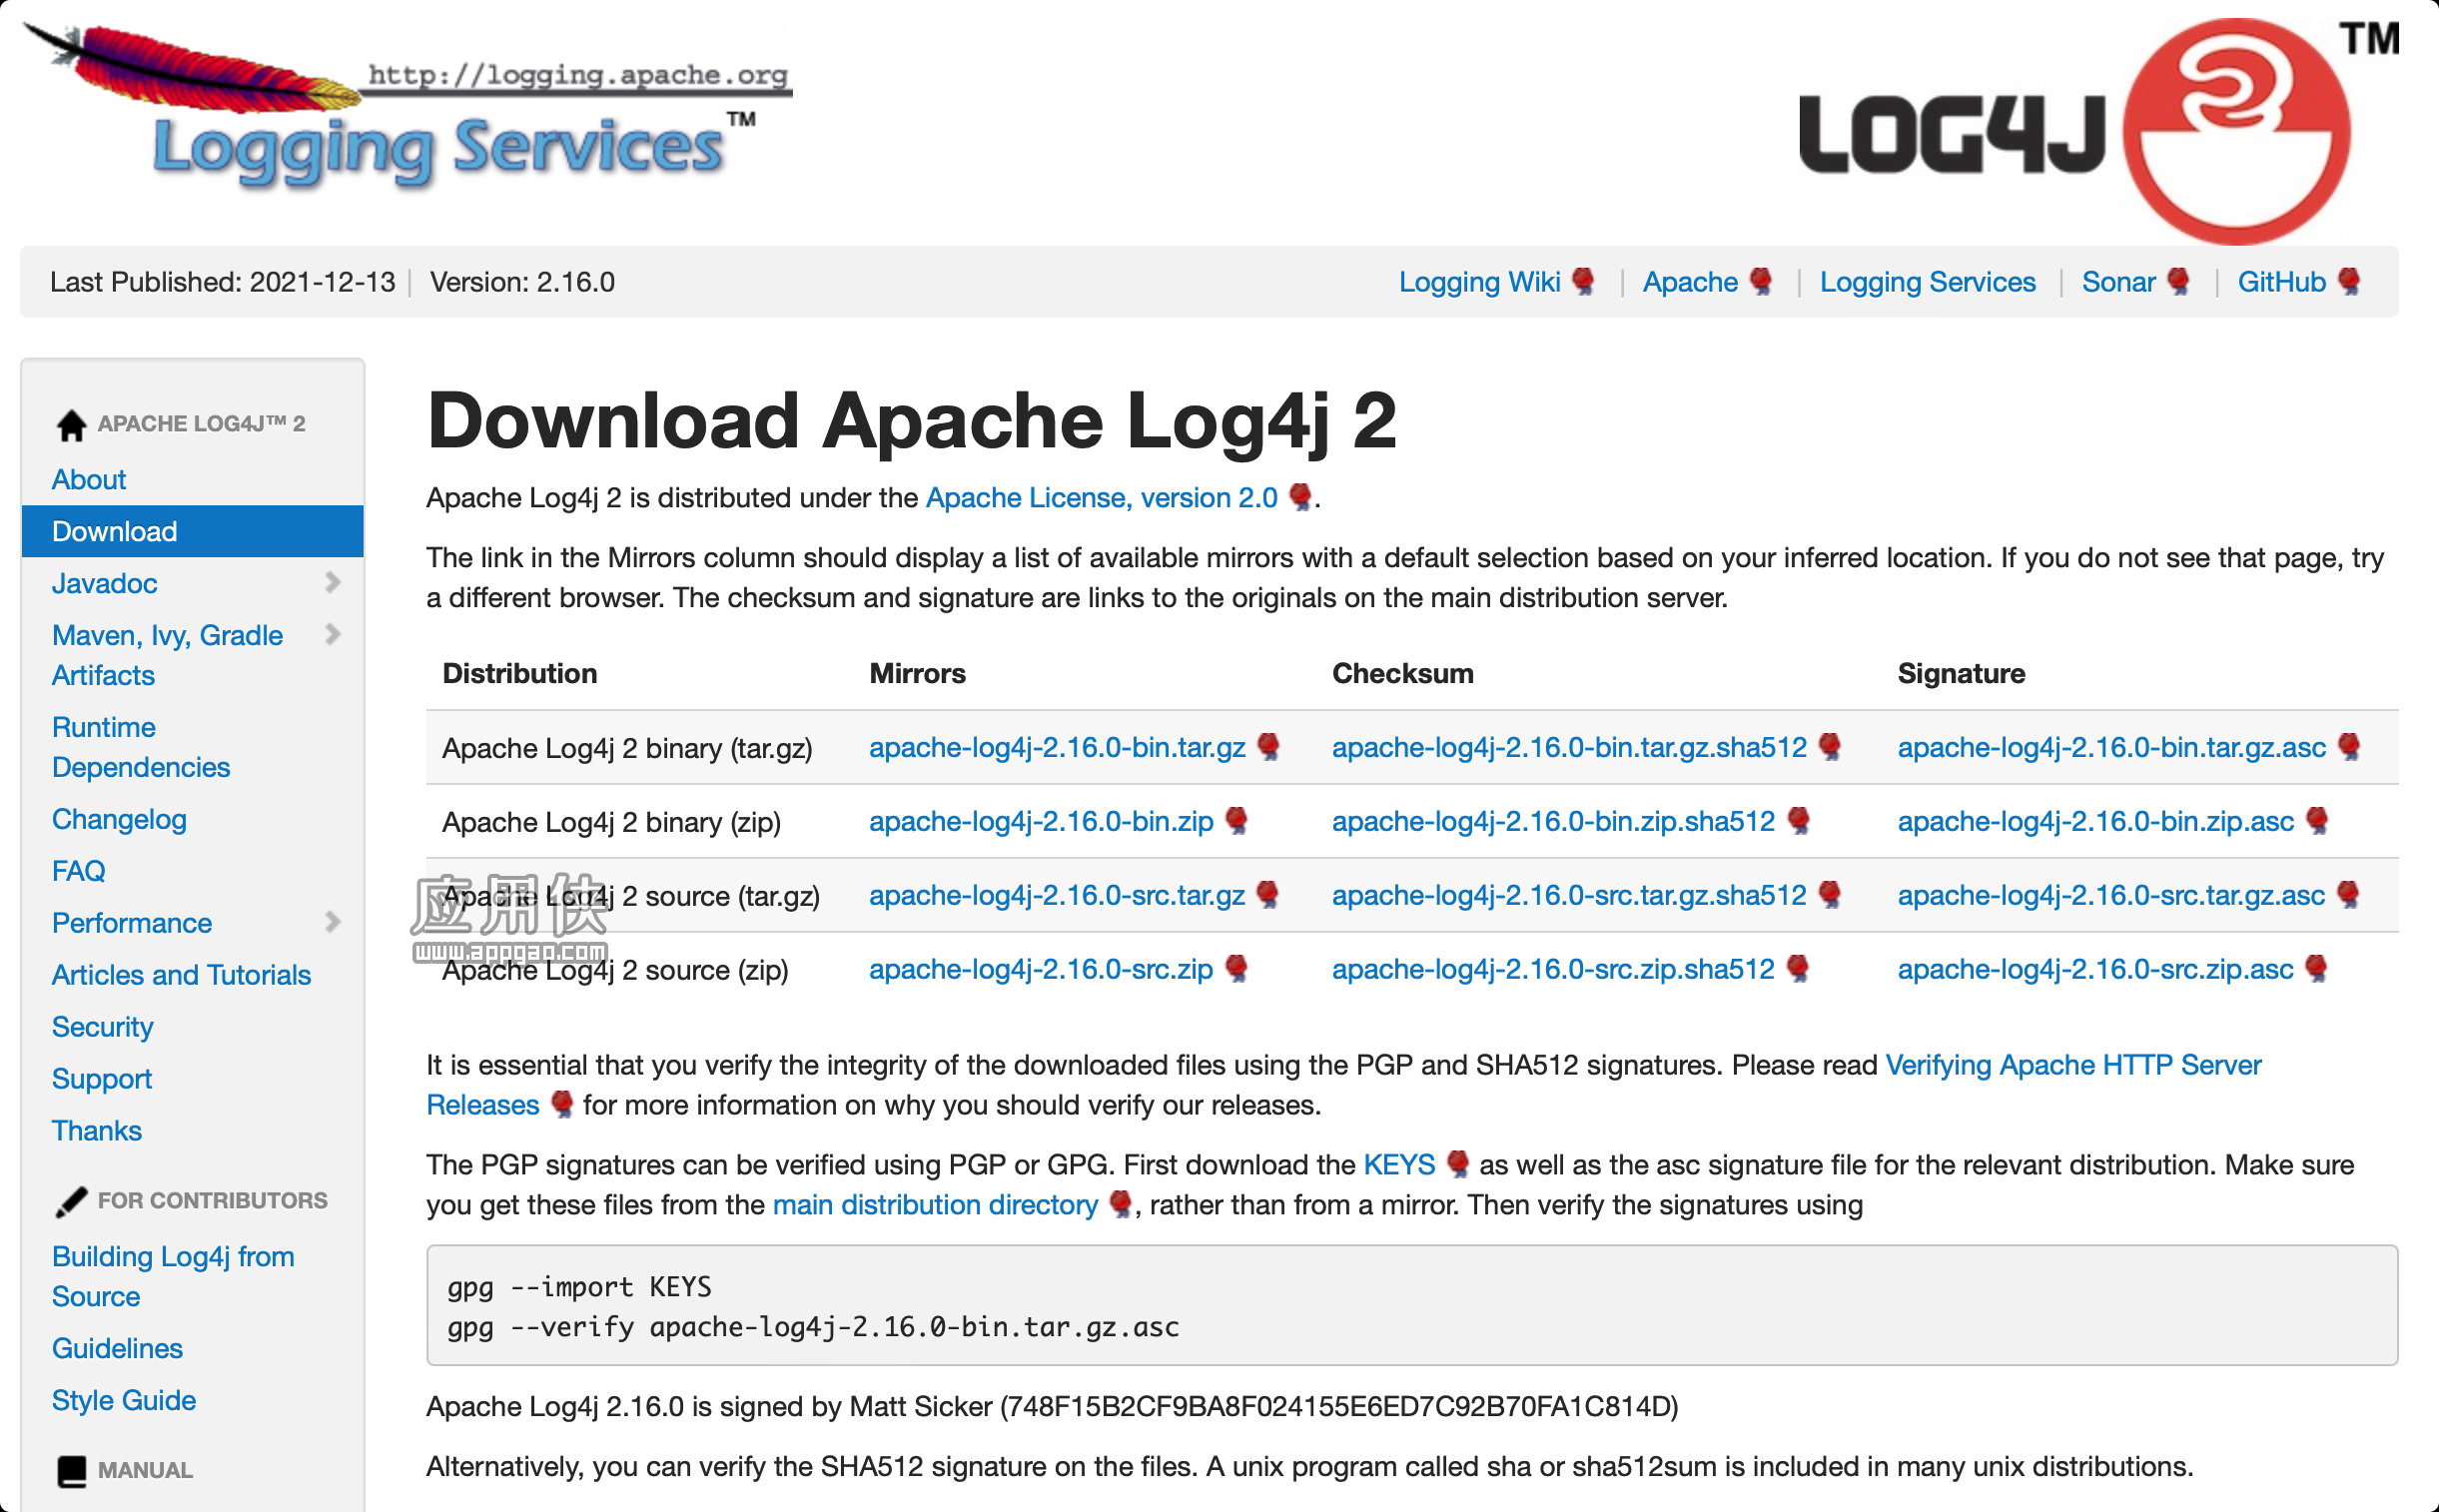Open the Security sidebar page

tap(102, 1028)
